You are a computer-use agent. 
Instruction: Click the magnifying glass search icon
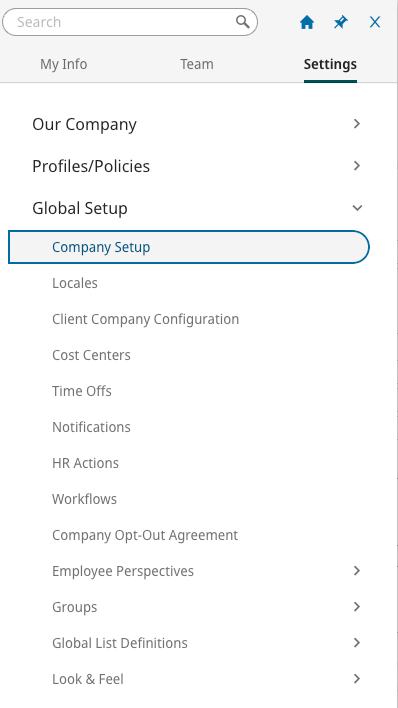pyautogui.click(x=243, y=22)
